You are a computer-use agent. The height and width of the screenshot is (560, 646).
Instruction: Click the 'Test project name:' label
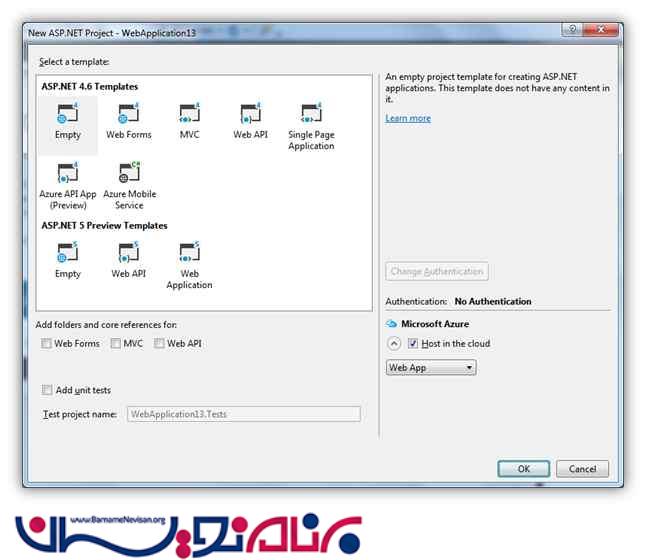click(80, 414)
